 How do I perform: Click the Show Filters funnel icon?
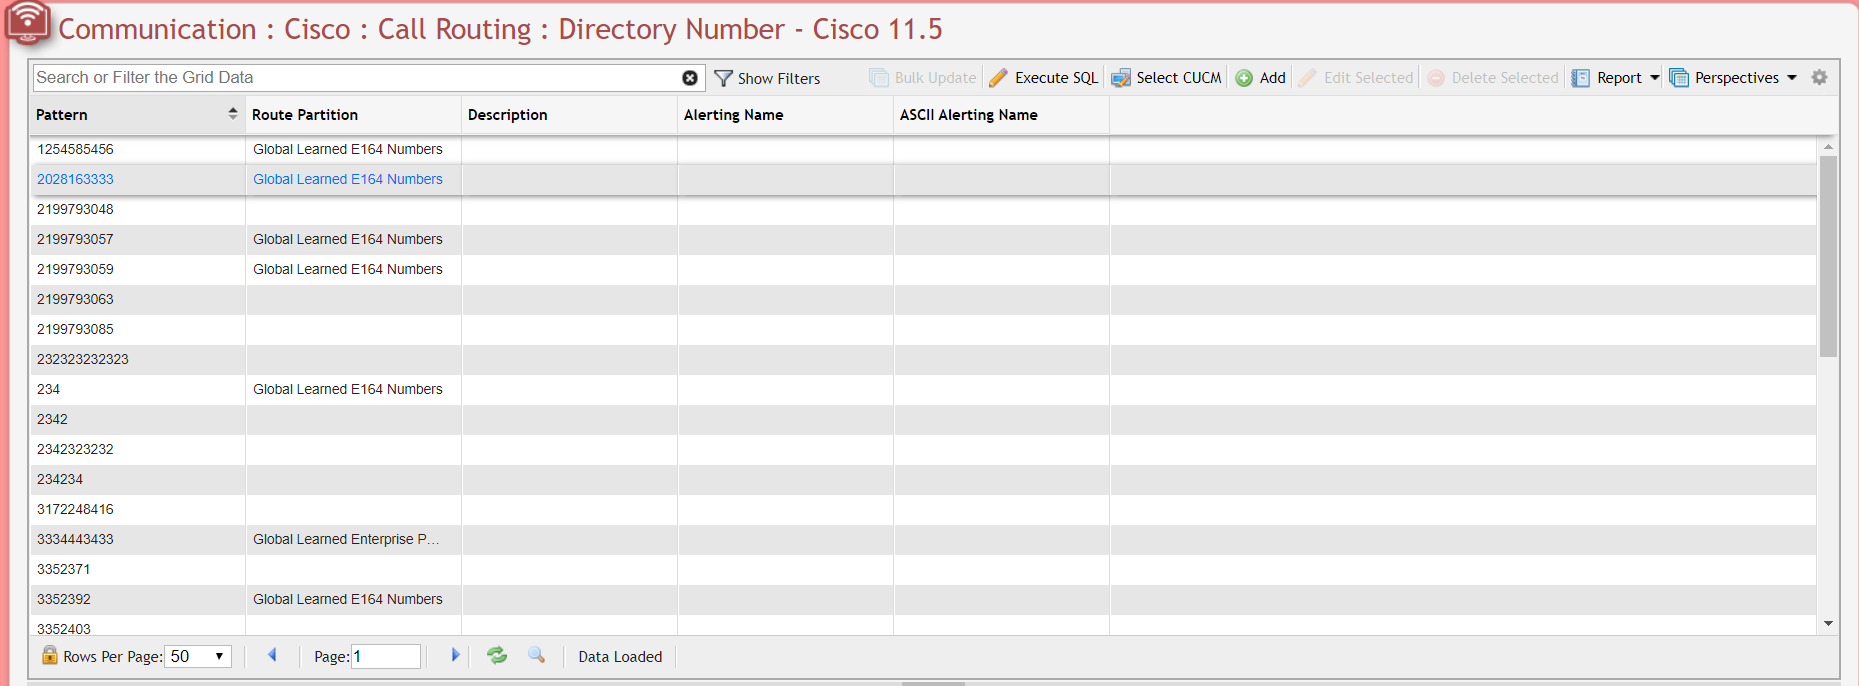723,78
